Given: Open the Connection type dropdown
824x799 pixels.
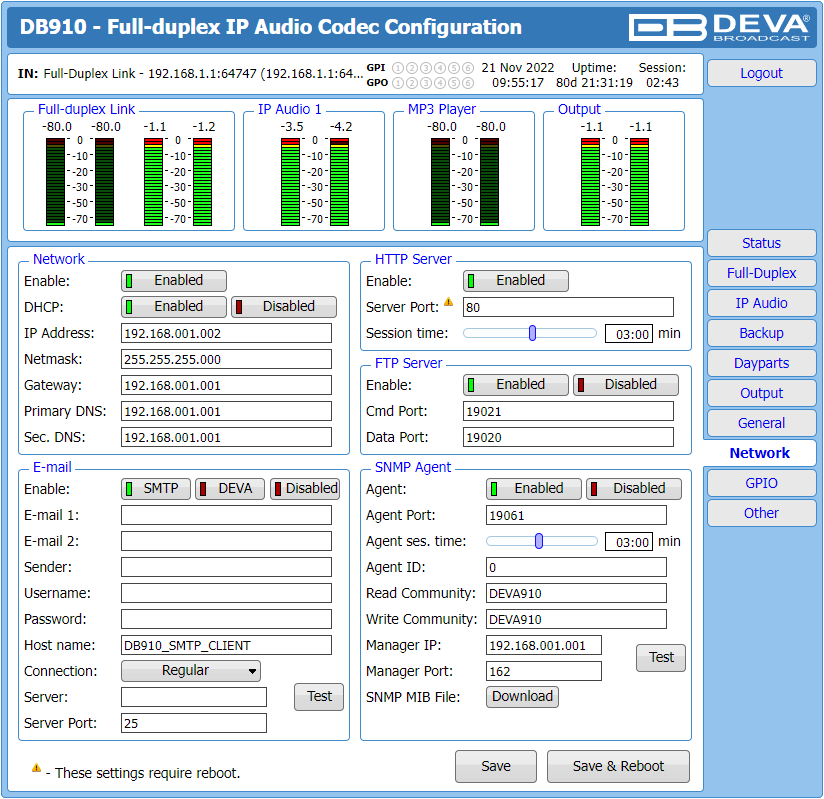Looking at the screenshot, I should click(x=191, y=671).
